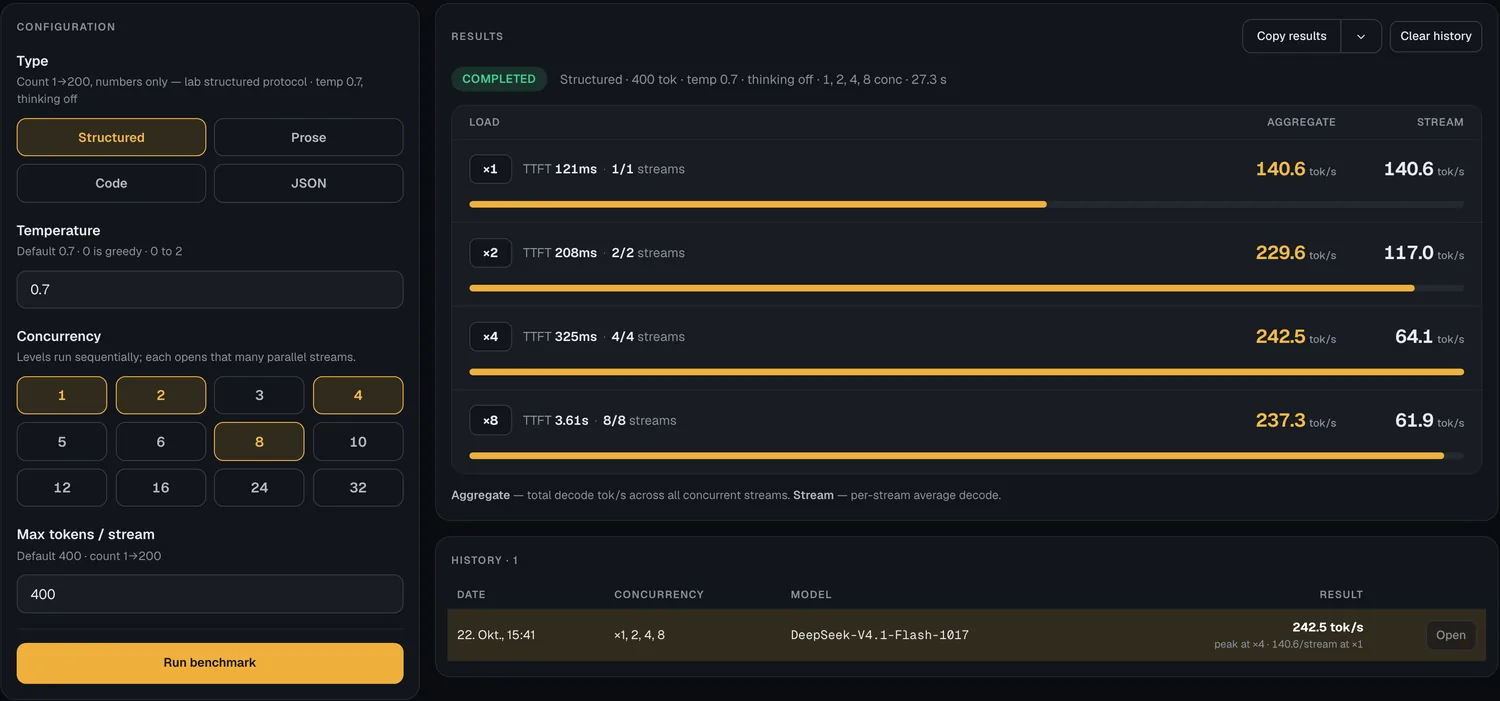The image size is (1500, 701).
Task: Select the ×4 load badge
Action: pyautogui.click(x=490, y=337)
